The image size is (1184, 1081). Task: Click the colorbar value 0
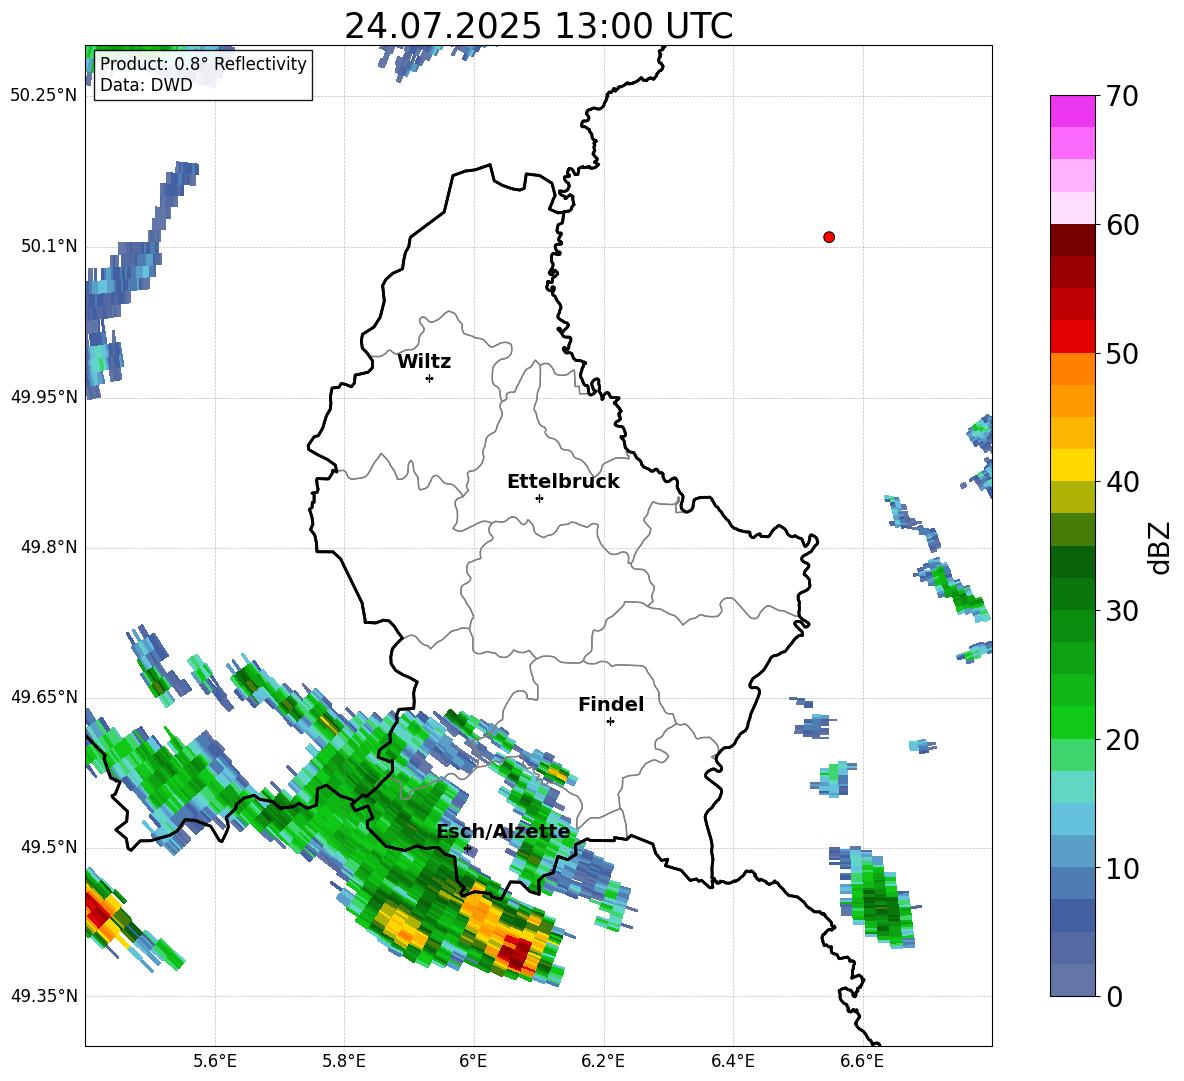click(1114, 997)
